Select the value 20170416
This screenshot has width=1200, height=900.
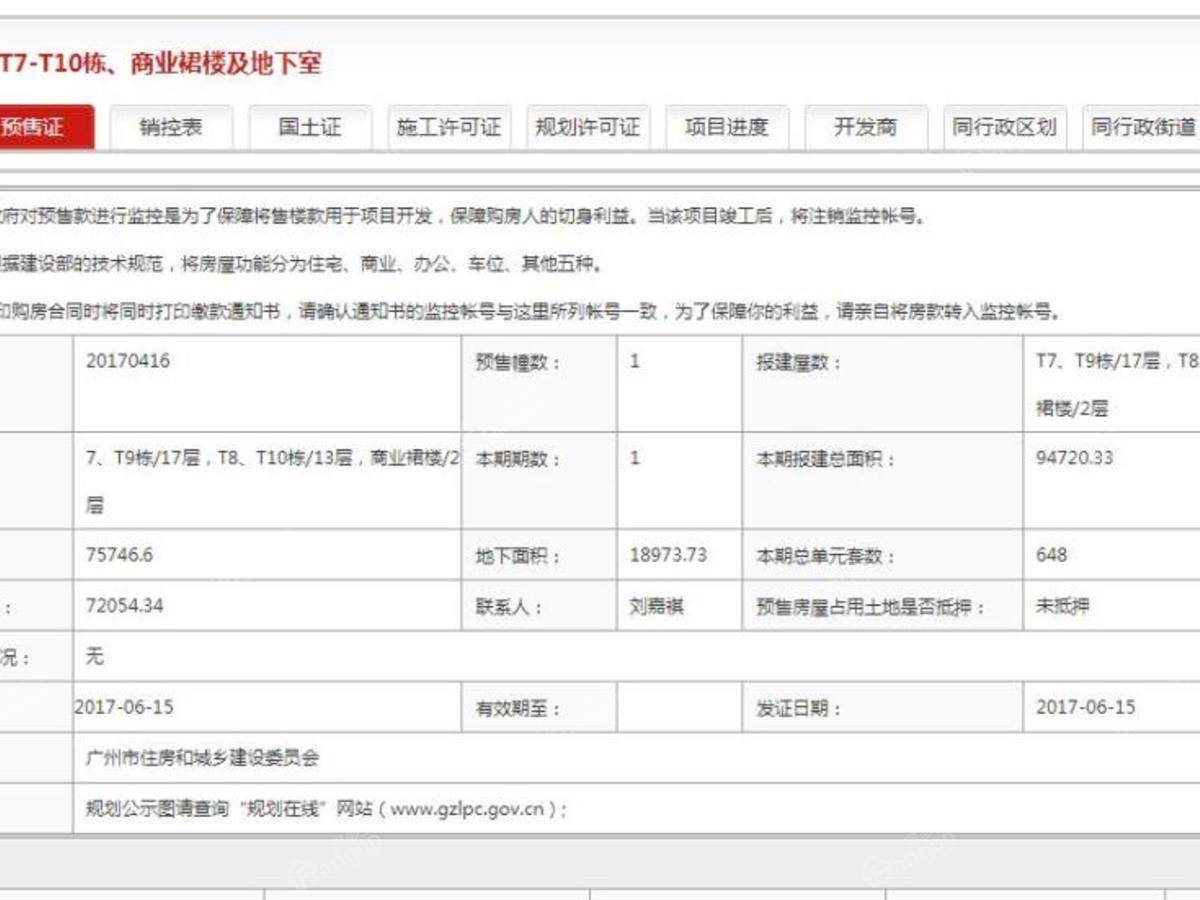[128, 361]
